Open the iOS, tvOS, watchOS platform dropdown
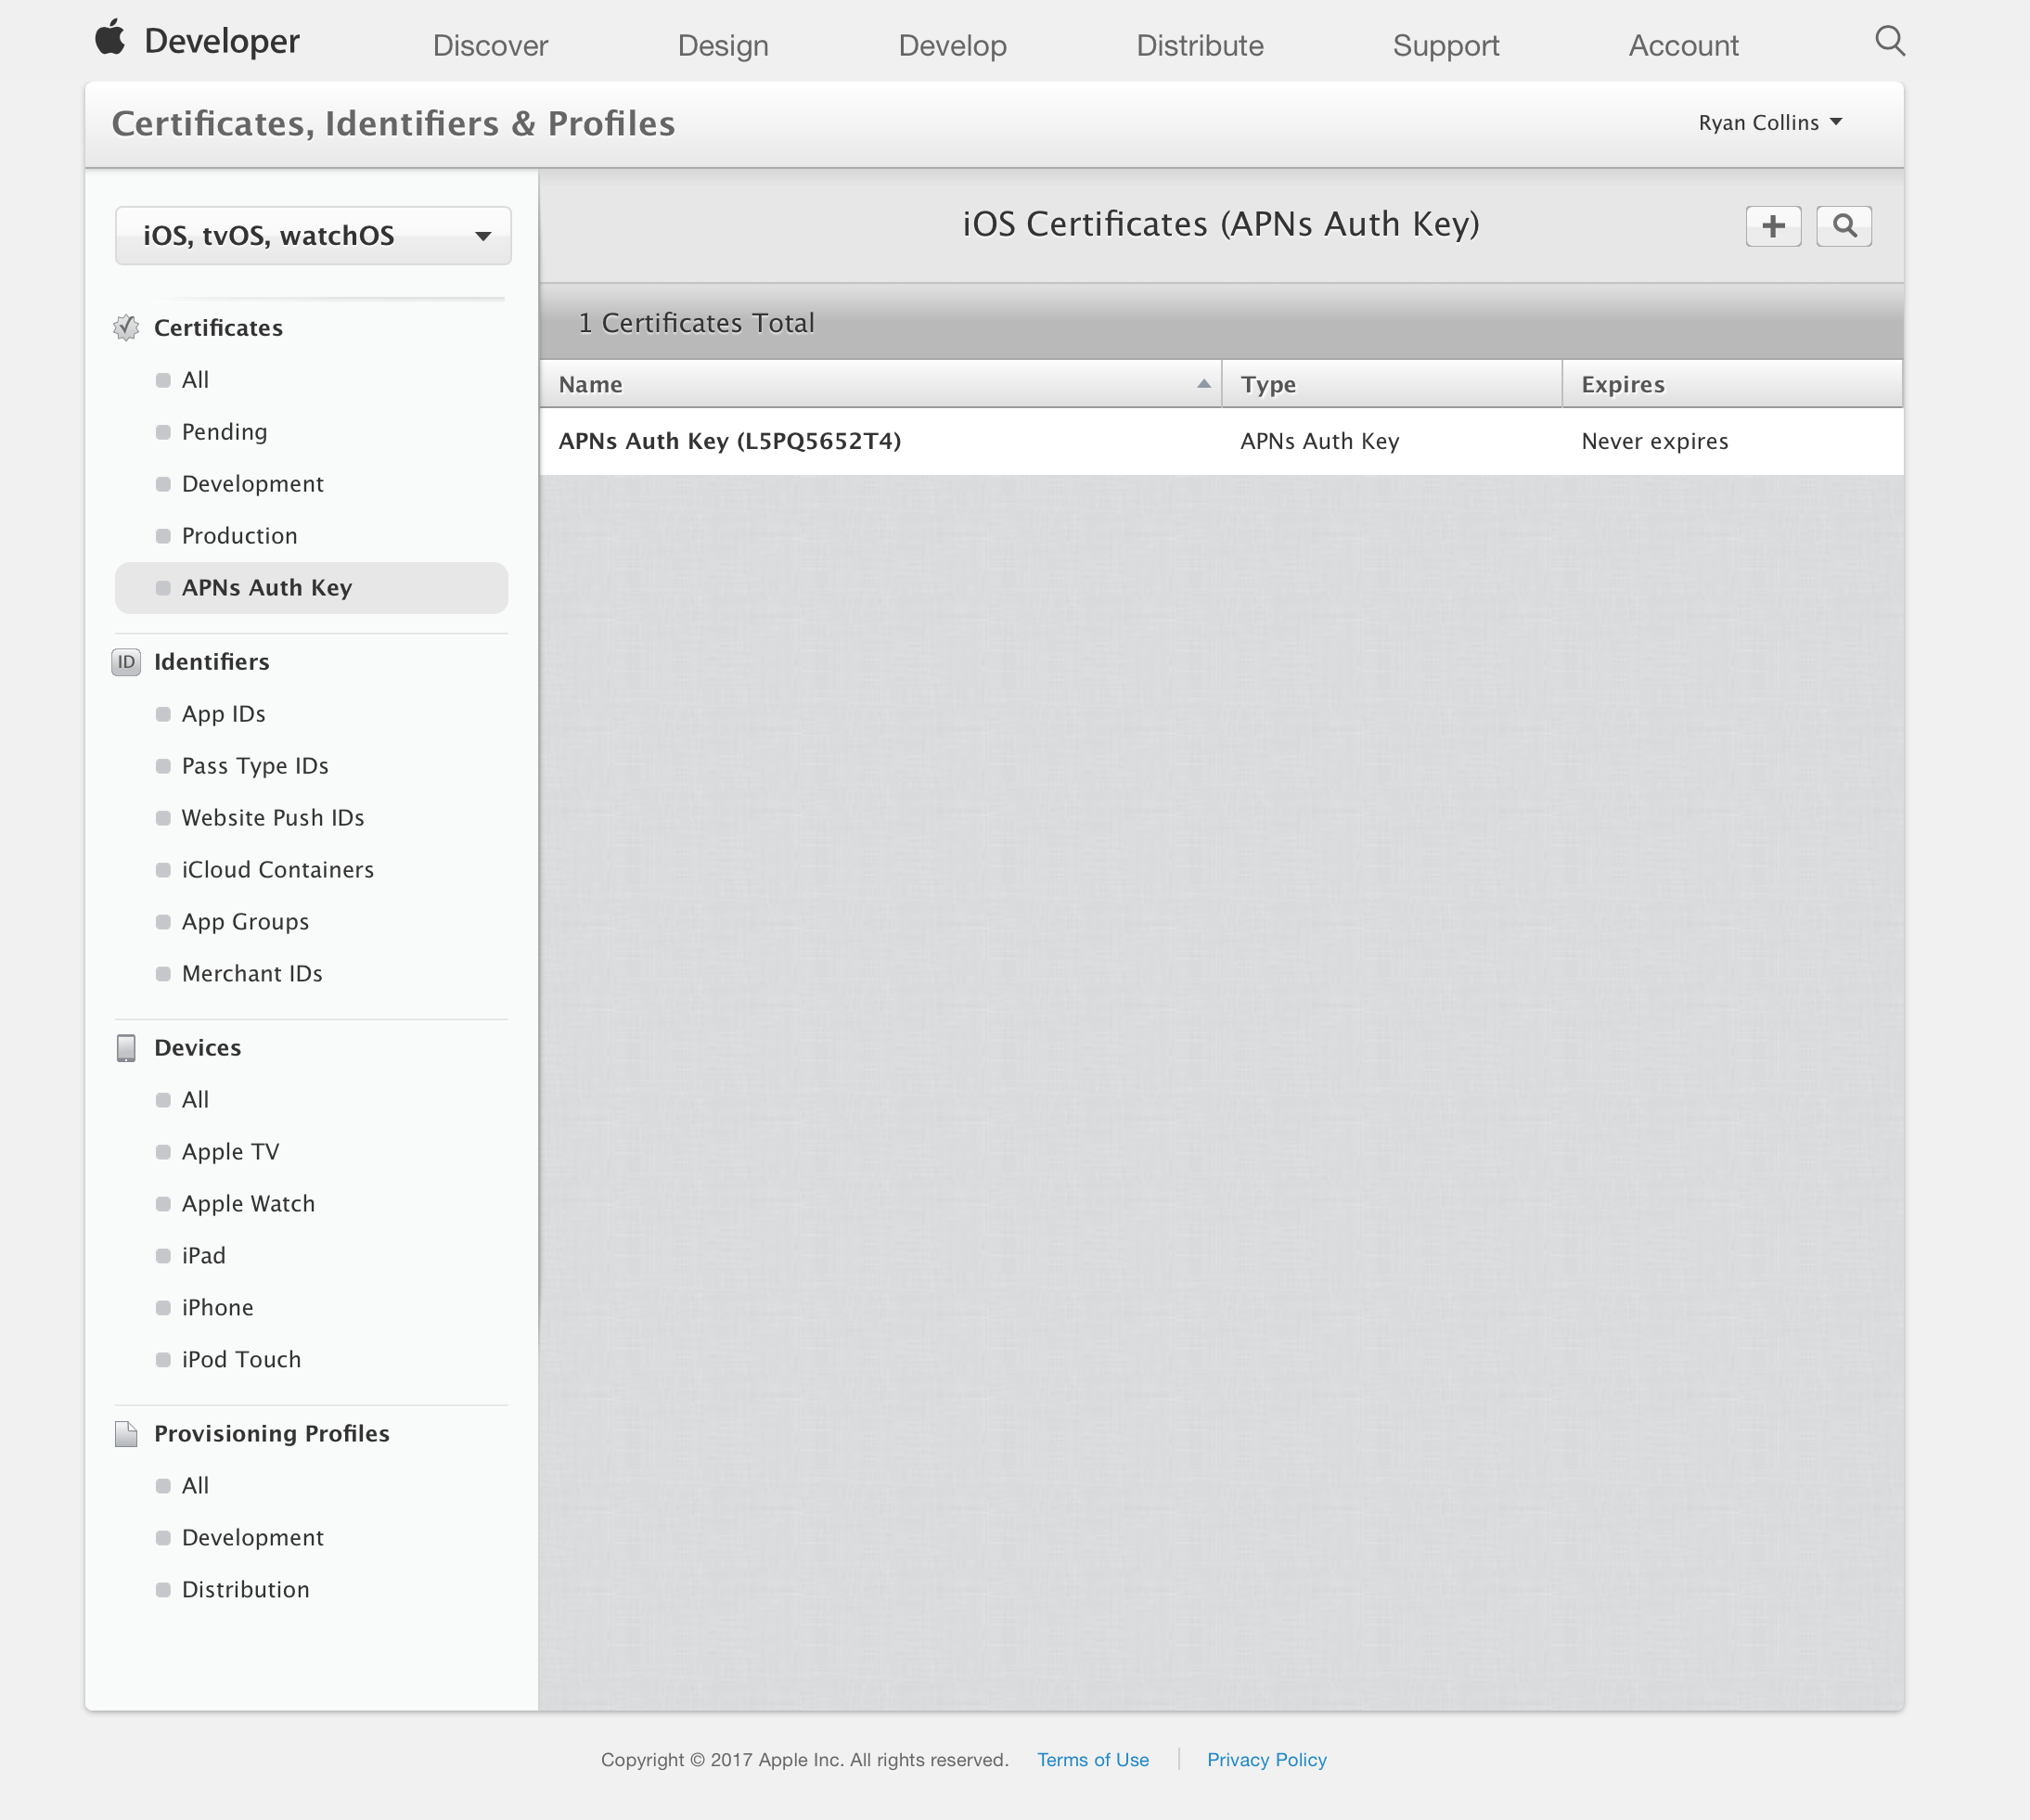The width and height of the screenshot is (2030, 1820). pos(313,236)
